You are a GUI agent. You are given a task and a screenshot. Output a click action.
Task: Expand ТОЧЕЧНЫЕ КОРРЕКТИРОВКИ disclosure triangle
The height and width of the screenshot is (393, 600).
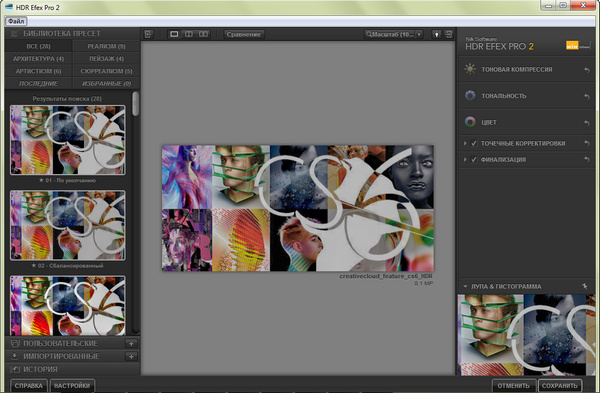pyautogui.click(x=465, y=144)
